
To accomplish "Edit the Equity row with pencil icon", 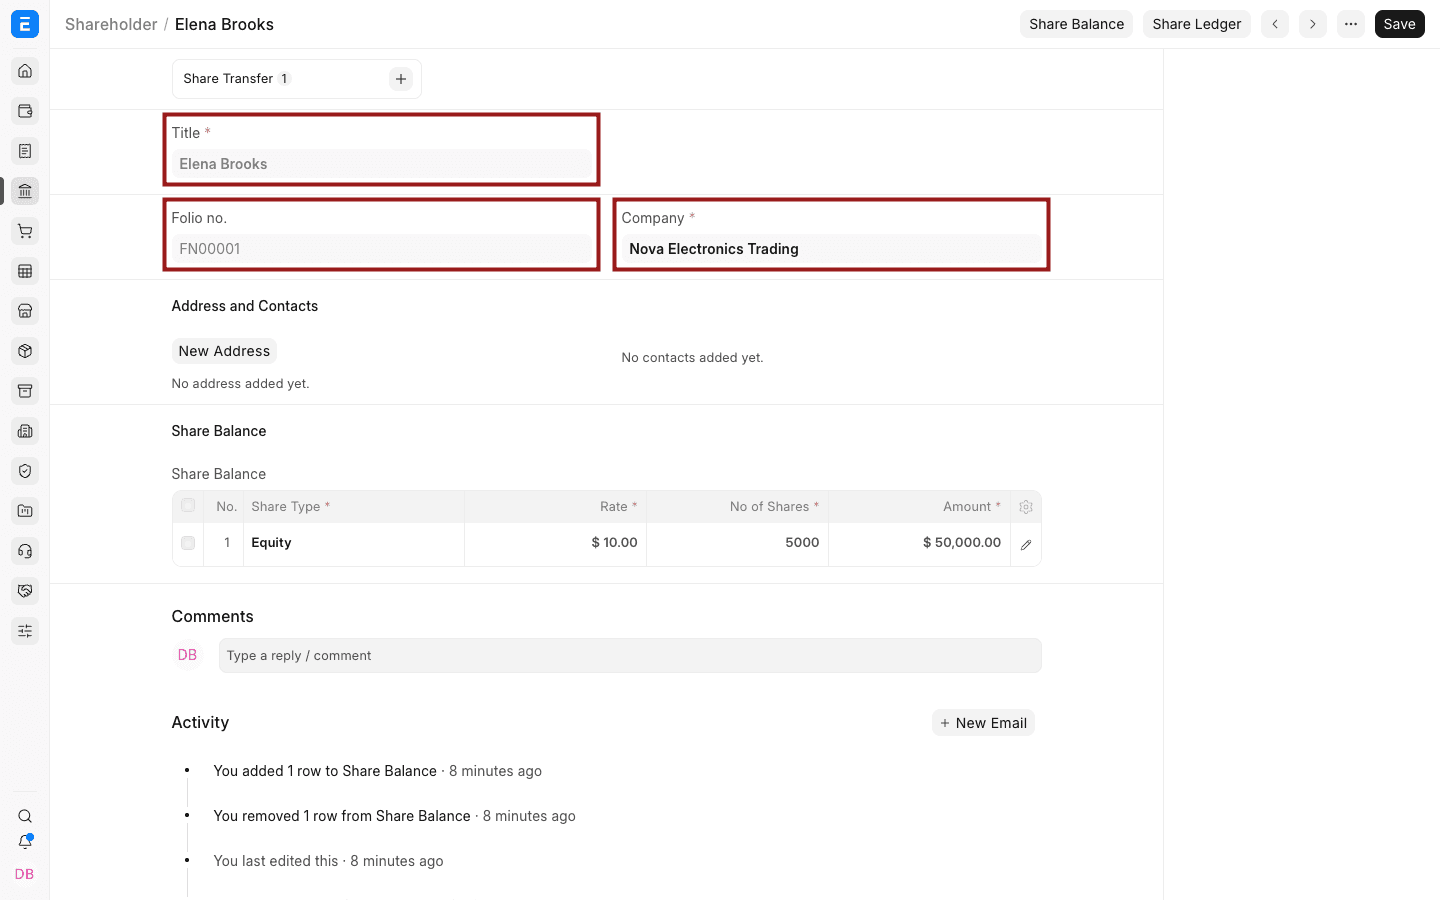I will pyautogui.click(x=1026, y=545).
